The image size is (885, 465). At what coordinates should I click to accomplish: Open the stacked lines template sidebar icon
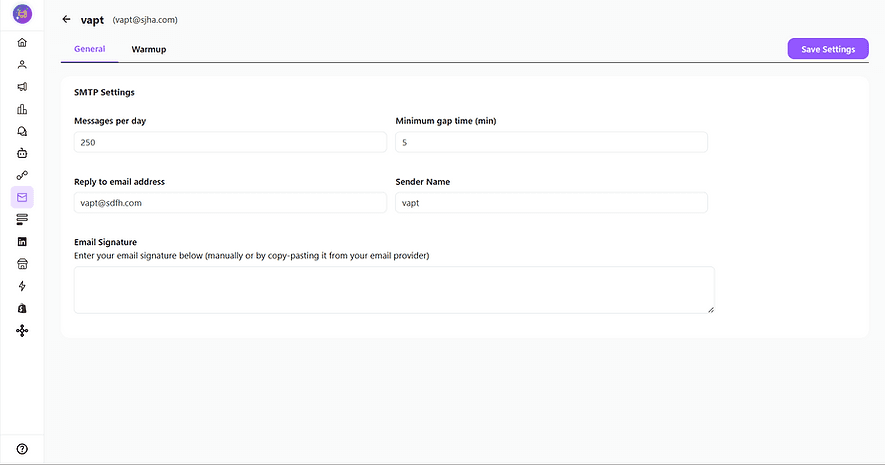(22, 220)
